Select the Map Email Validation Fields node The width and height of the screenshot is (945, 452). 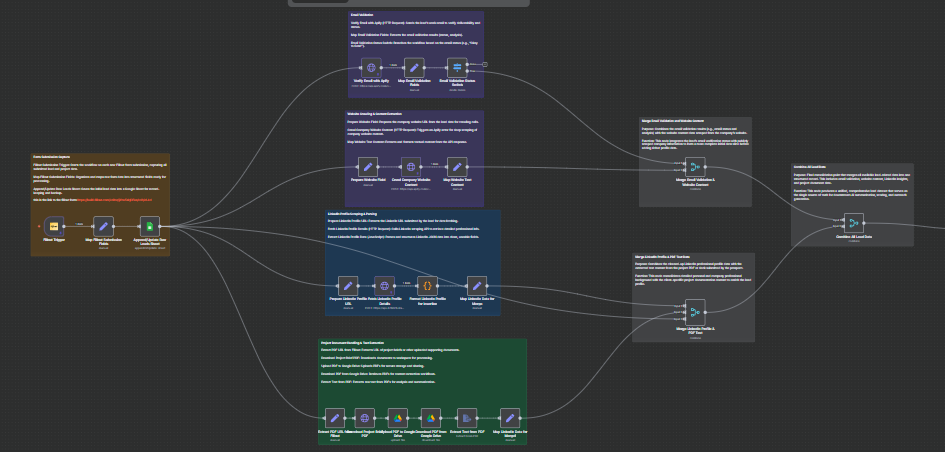coord(414,67)
